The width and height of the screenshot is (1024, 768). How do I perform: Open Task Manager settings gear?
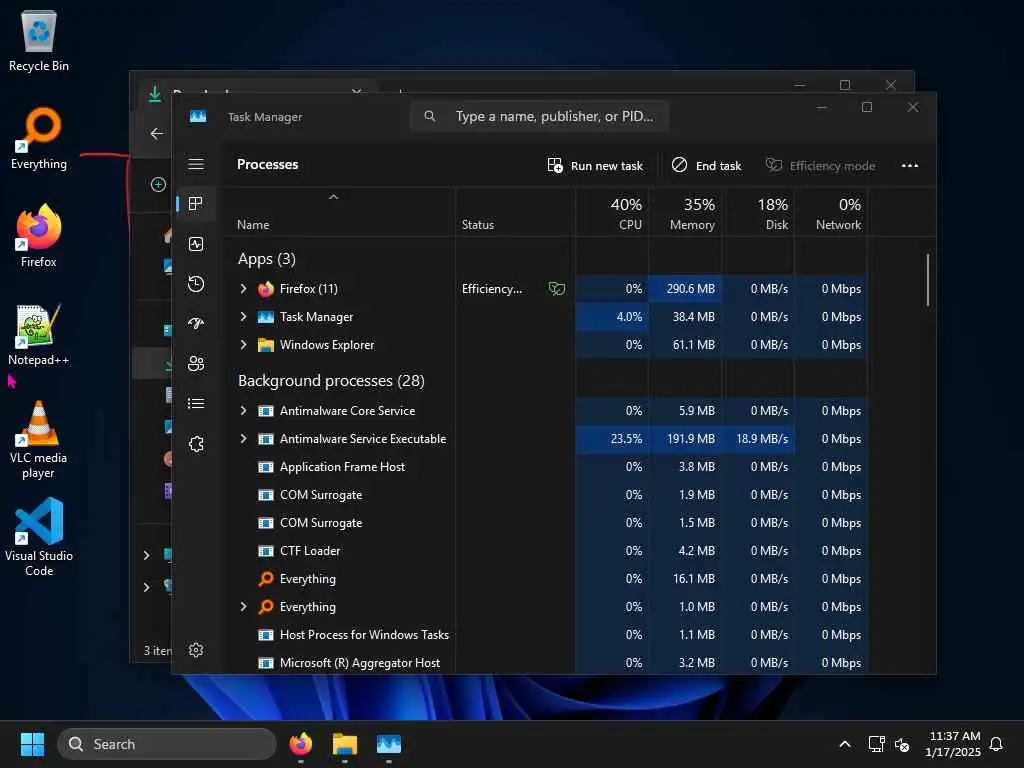[196, 650]
